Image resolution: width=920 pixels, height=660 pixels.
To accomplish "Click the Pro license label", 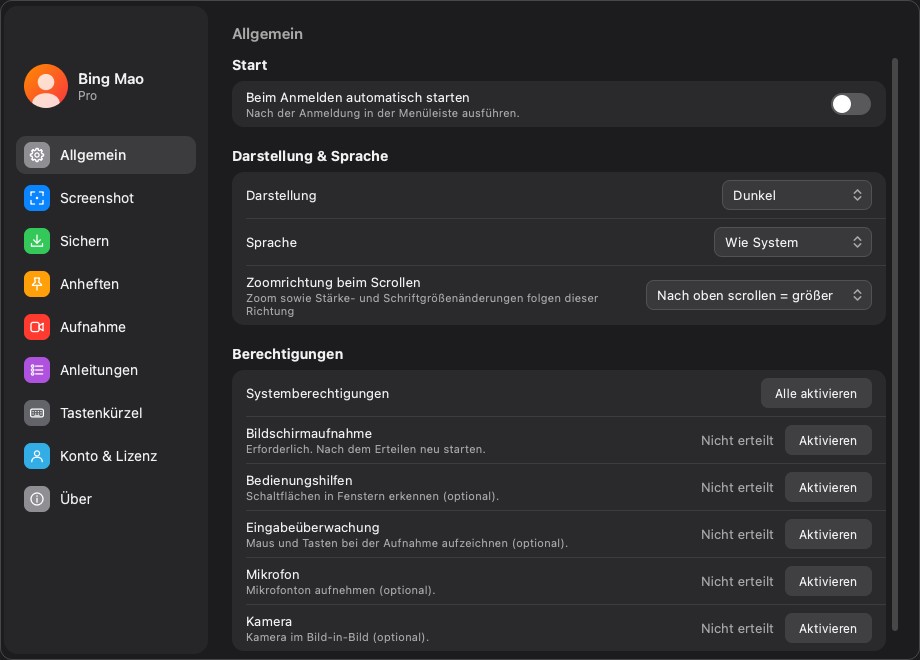I will point(87,96).
